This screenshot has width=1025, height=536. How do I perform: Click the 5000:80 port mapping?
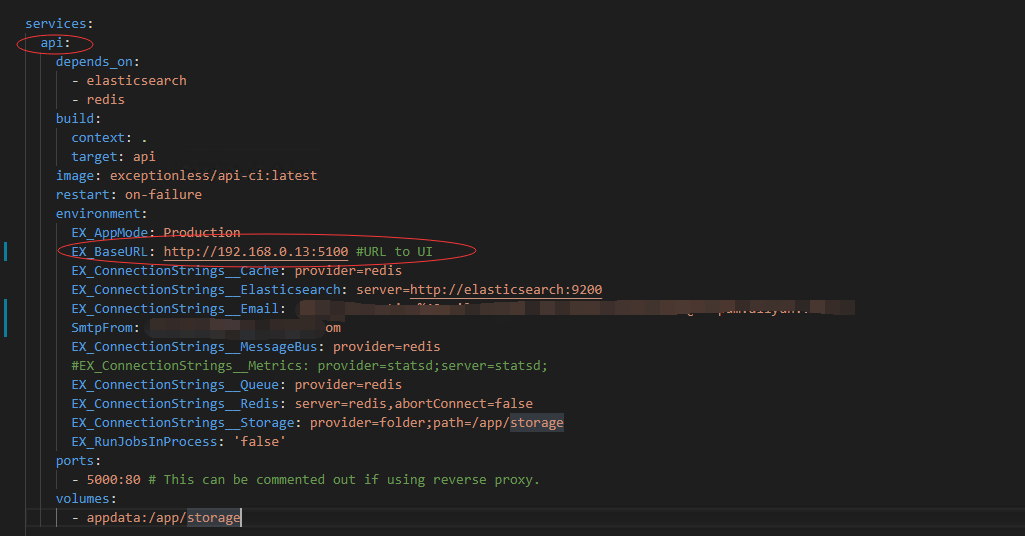114,479
